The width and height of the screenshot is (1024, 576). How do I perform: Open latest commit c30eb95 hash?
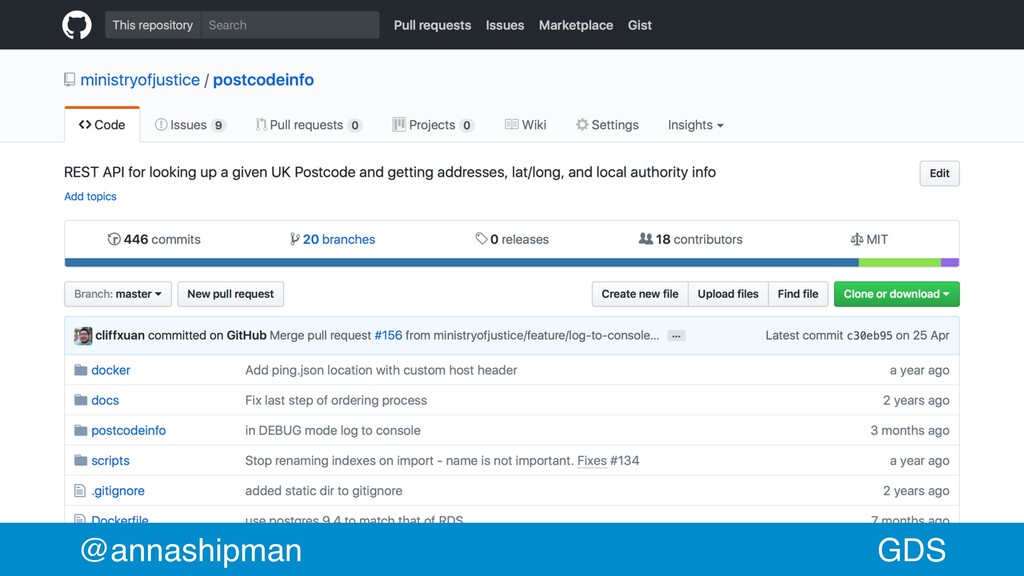pos(869,336)
